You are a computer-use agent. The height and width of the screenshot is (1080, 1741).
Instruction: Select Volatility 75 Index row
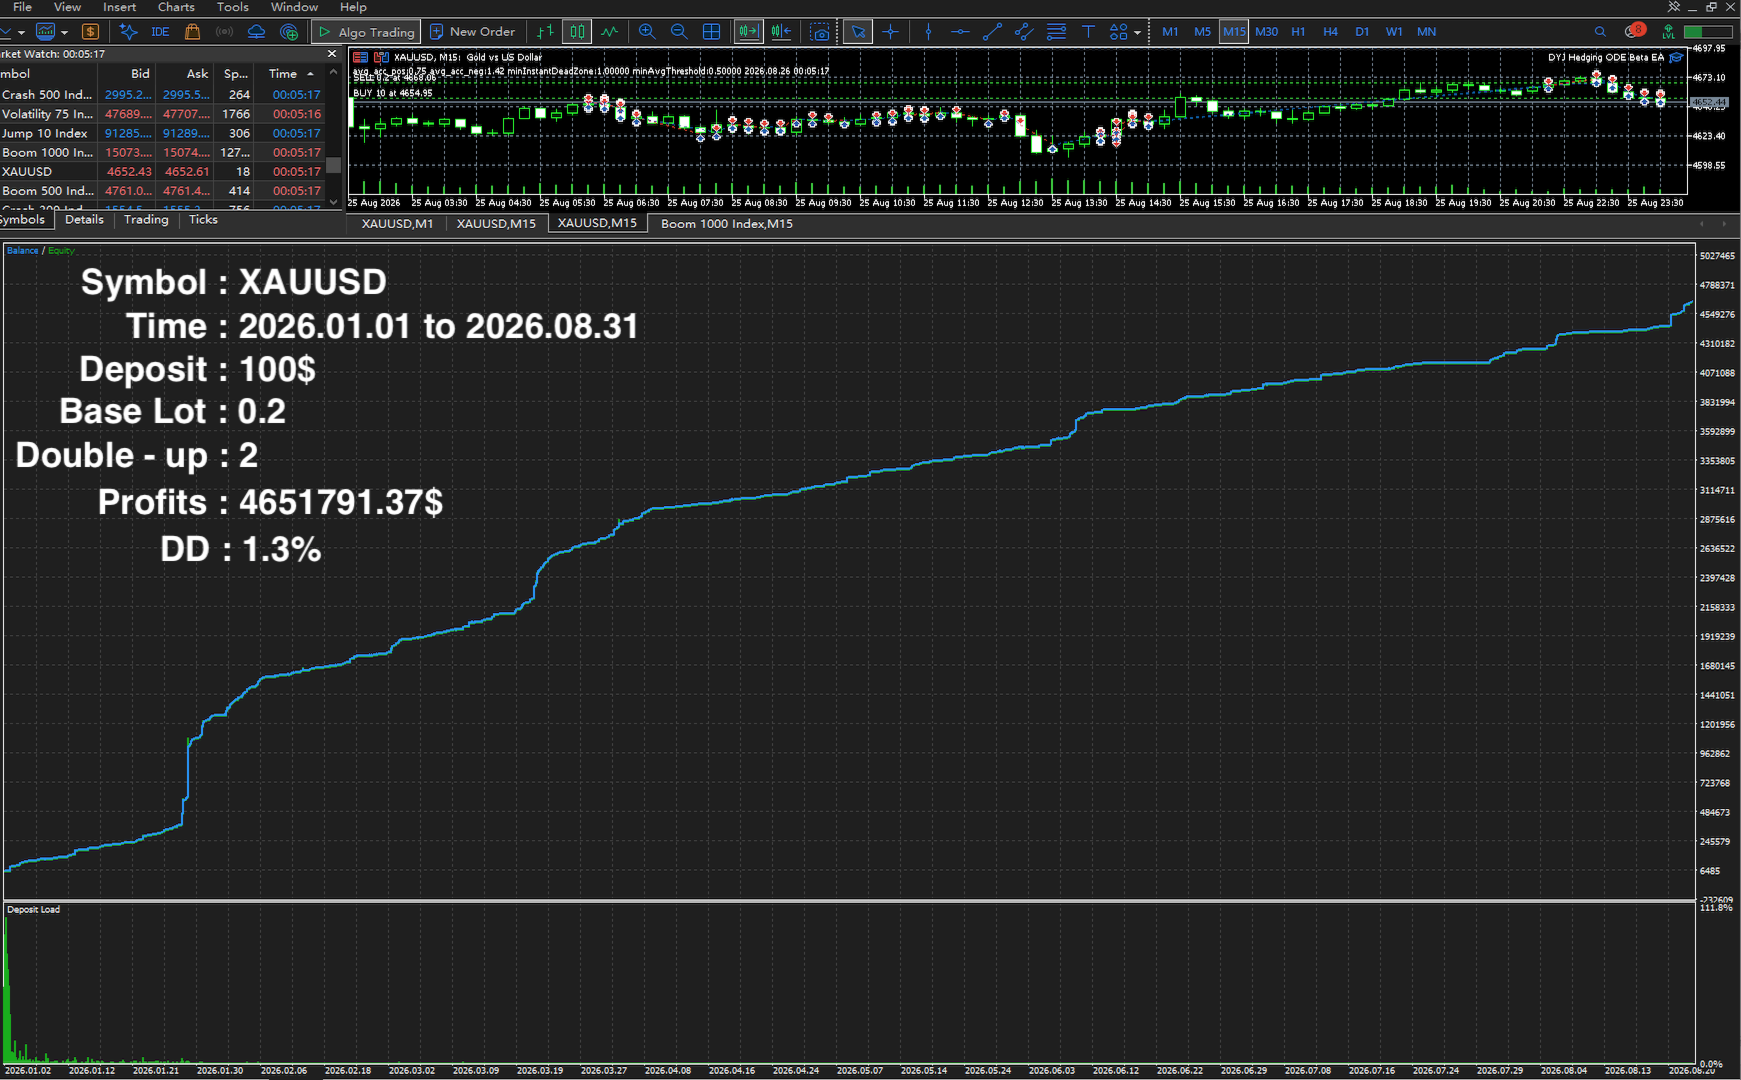162,114
